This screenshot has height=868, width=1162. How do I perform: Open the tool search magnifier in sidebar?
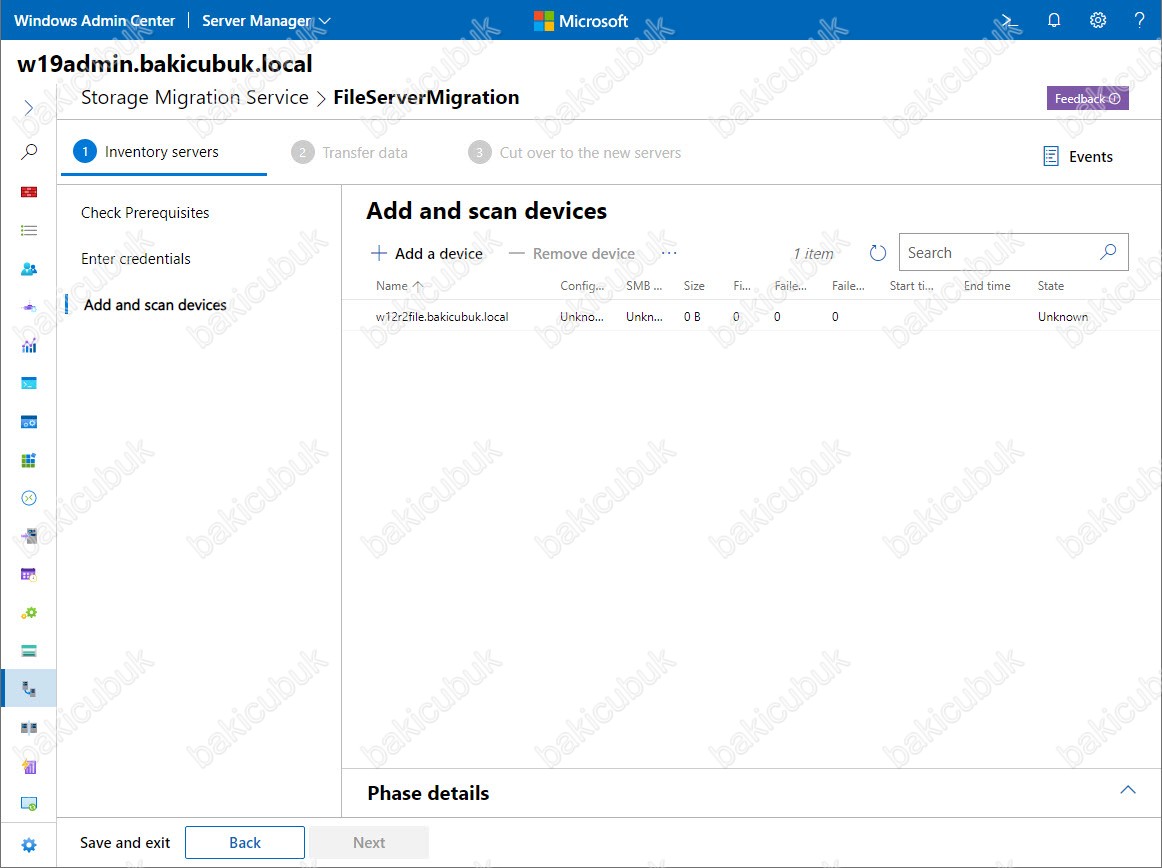28,152
